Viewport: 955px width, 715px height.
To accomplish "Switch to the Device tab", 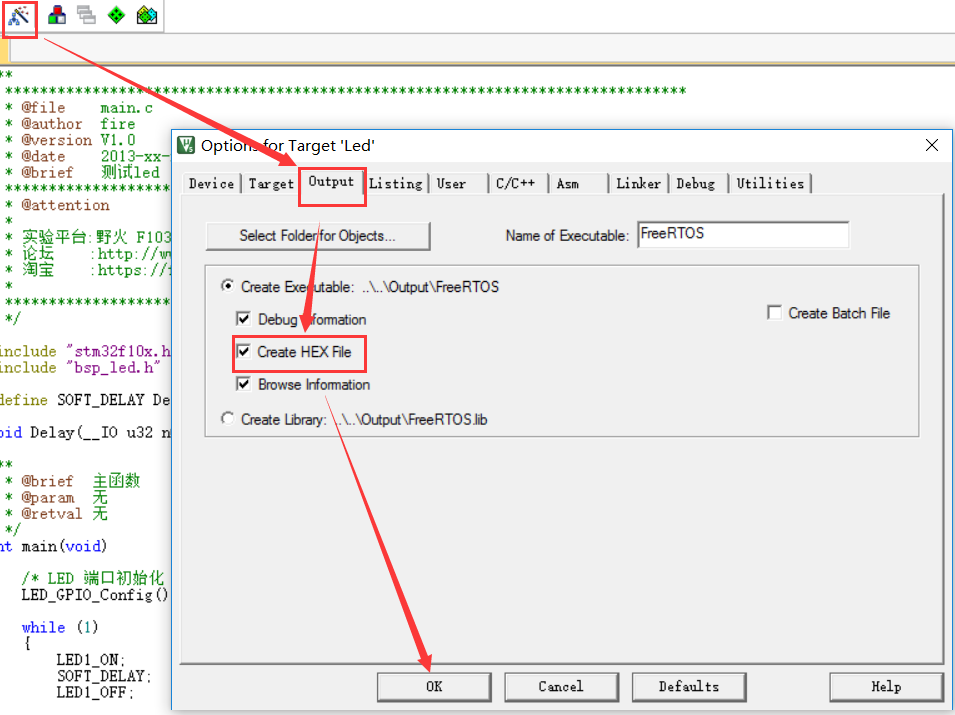I will tap(211, 184).
